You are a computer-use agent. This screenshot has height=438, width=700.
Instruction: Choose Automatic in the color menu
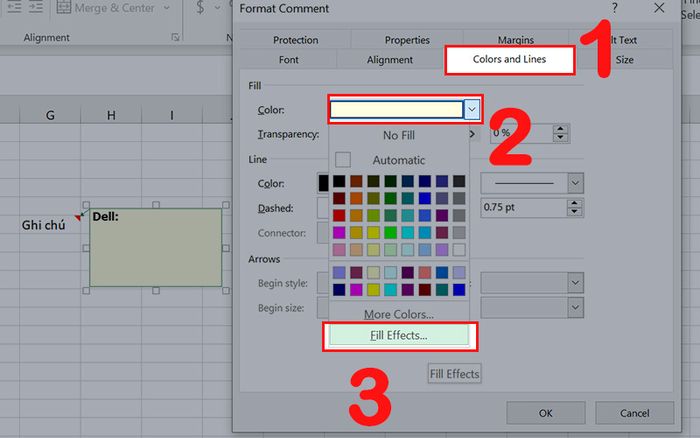(x=399, y=160)
